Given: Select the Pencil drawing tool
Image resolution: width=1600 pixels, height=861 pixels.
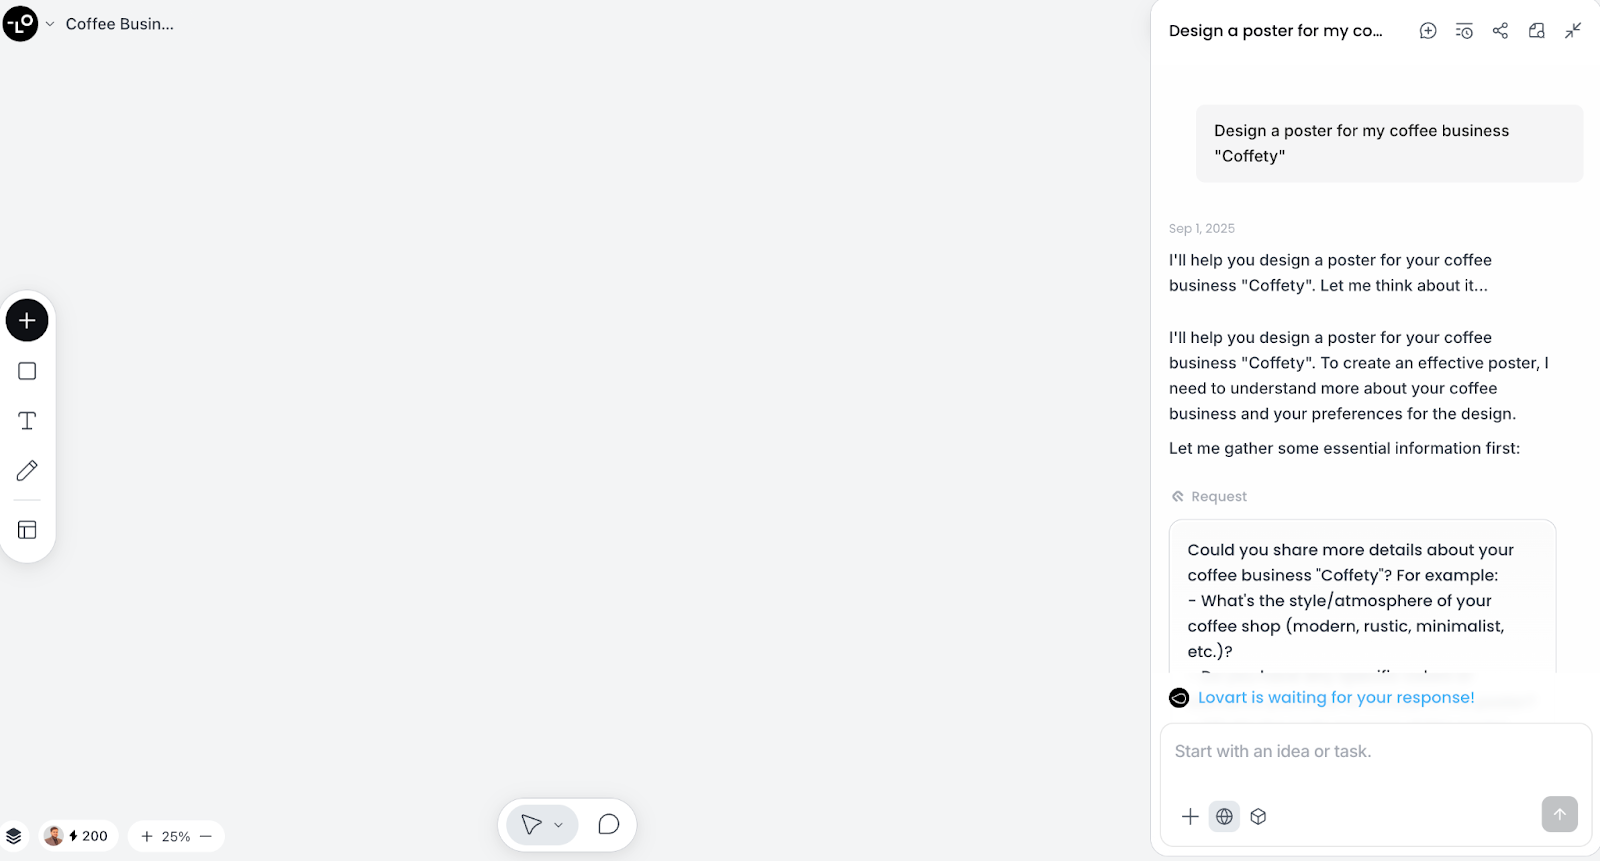Looking at the screenshot, I should click(26, 470).
